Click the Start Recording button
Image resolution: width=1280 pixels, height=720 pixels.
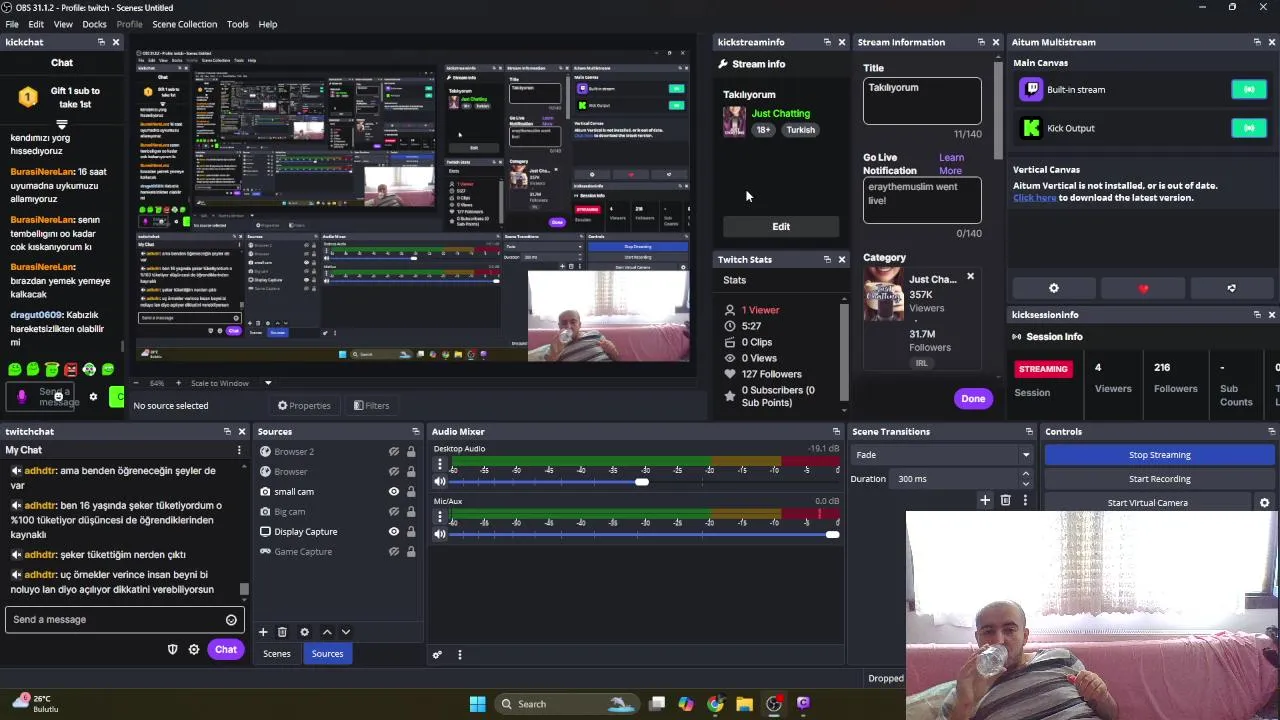(1159, 479)
